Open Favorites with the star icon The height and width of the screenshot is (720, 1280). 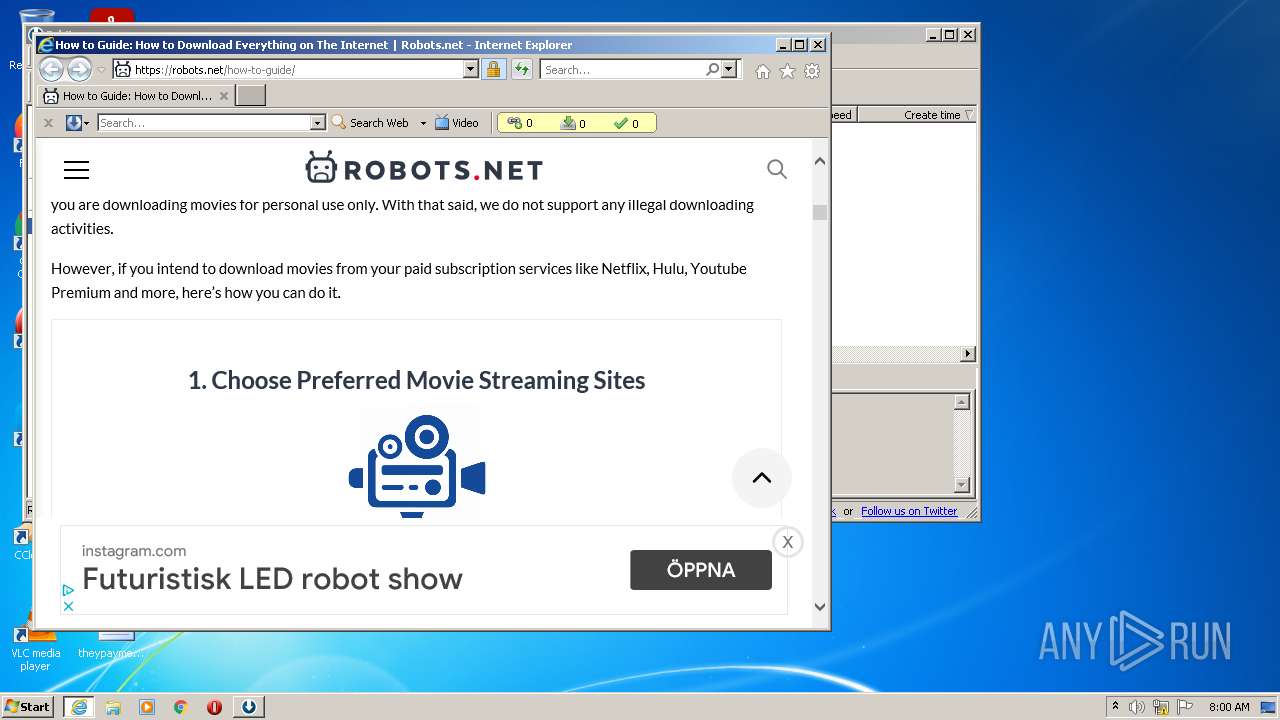(787, 71)
